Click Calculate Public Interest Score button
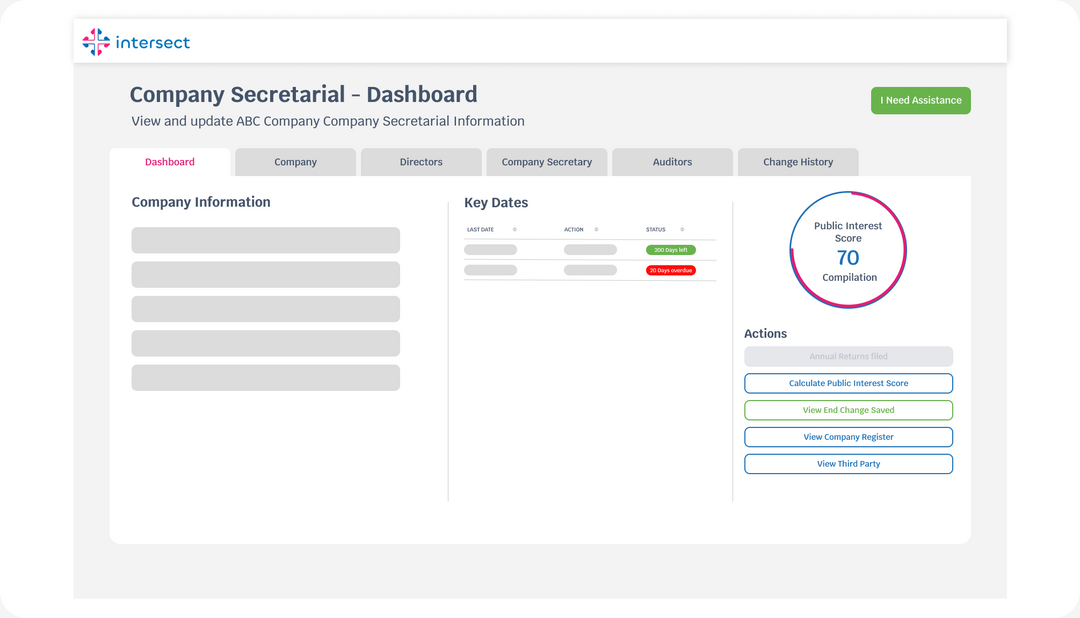This screenshot has width=1080, height=618. (848, 383)
